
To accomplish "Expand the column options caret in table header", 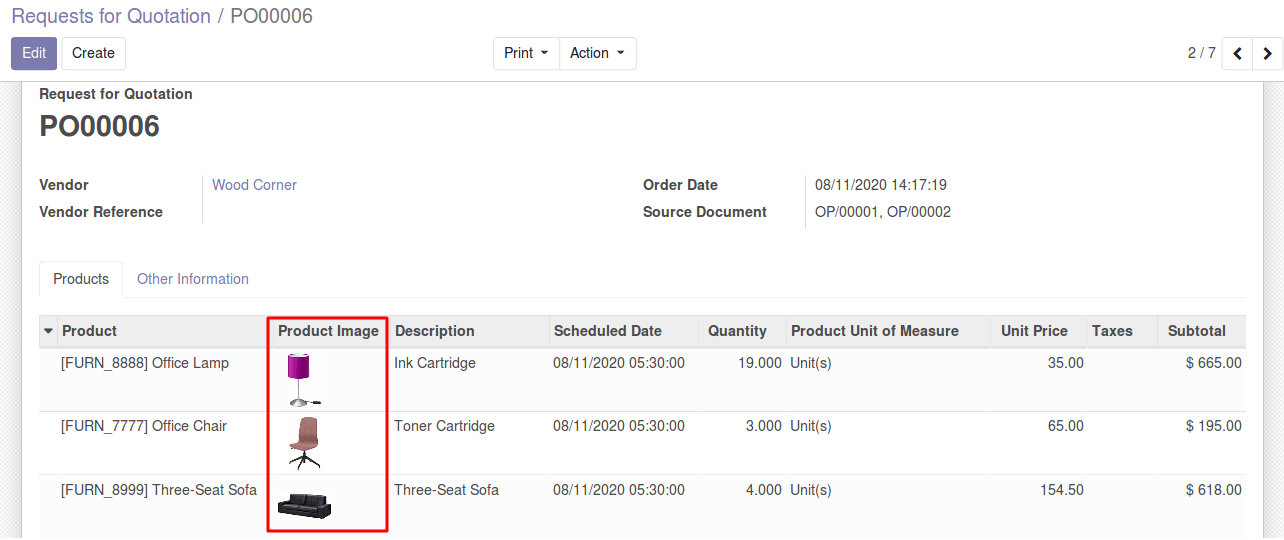I will tap(48, 331).
